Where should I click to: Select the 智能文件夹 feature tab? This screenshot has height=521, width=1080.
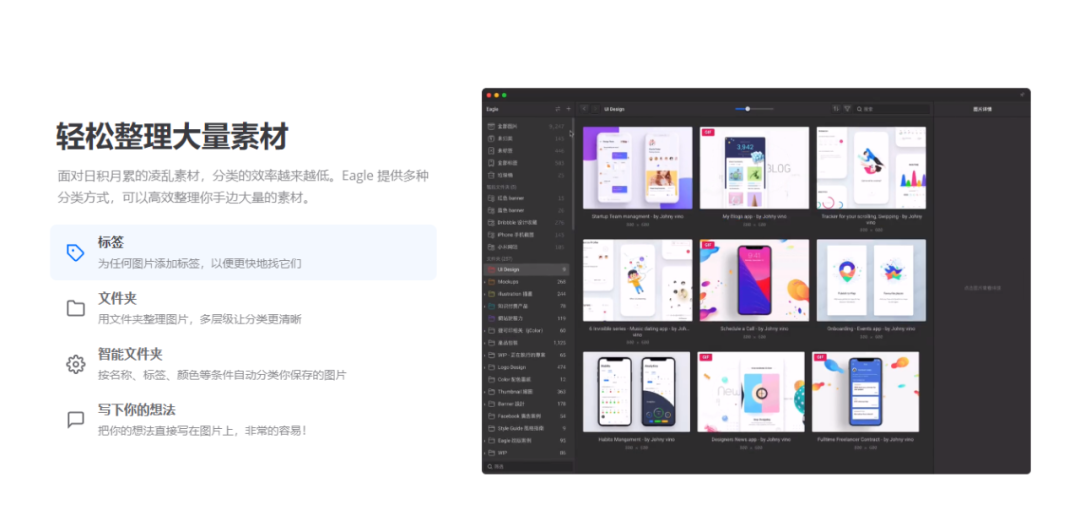click(243, 364)
